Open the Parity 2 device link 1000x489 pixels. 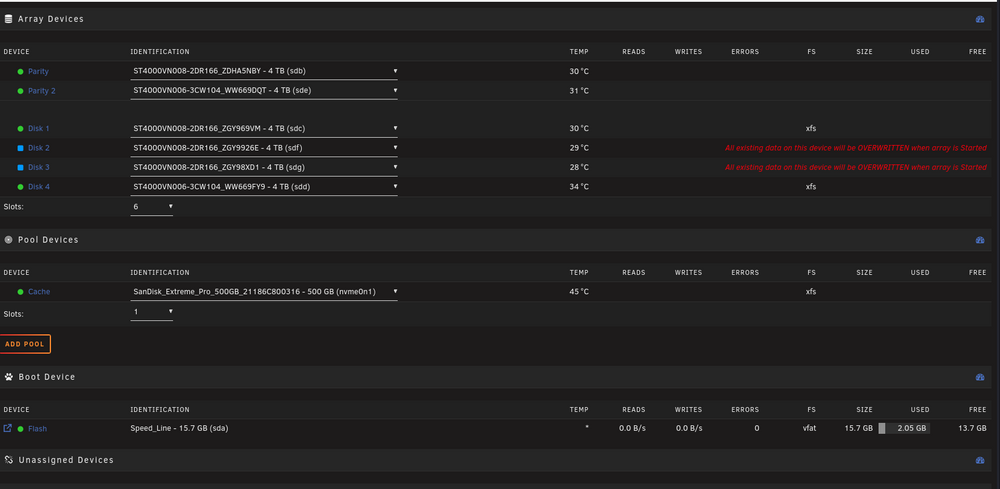coord(41,91)
